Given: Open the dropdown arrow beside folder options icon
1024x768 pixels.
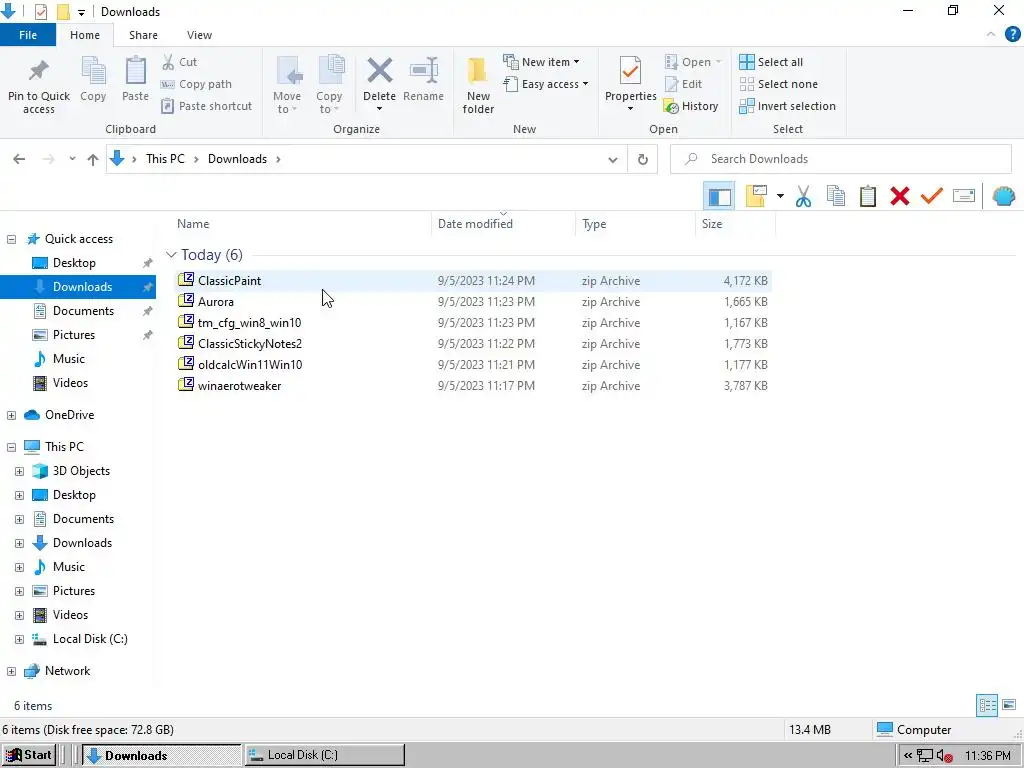Looking at the screenshot, I should pos(780,196).
